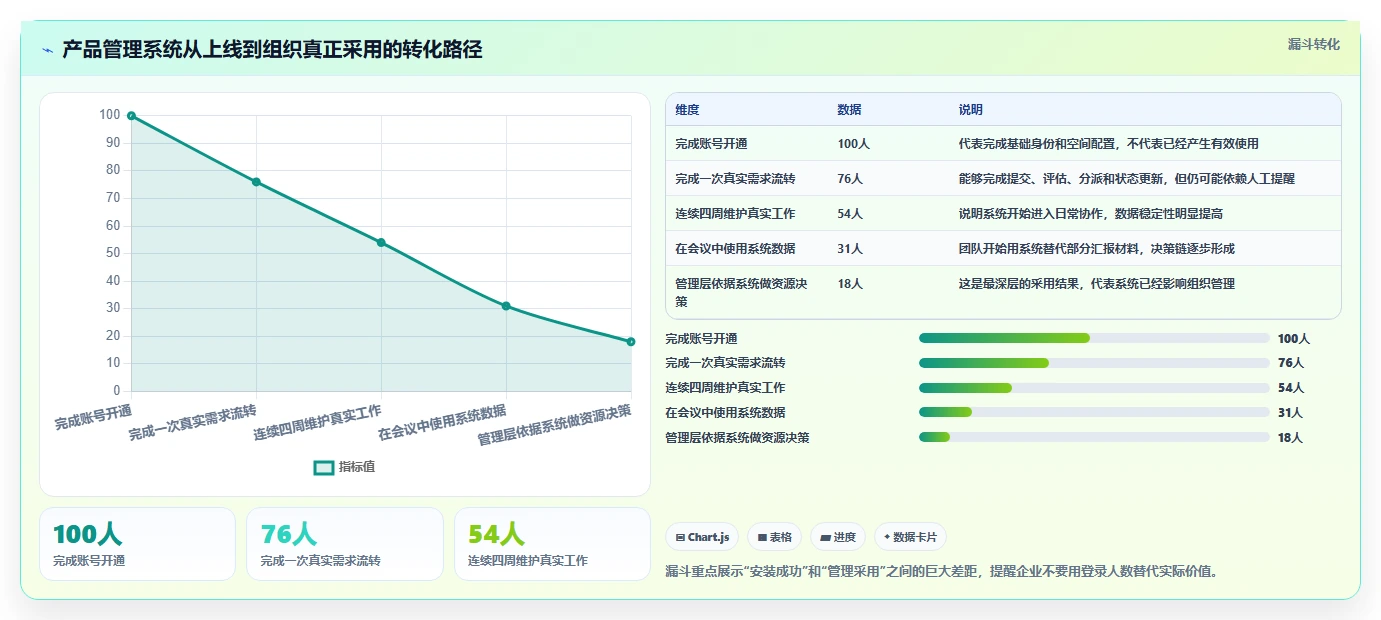The image size is (1381, 620).
Task: Click the chart data point at value 31
Action: pos(506,306)
